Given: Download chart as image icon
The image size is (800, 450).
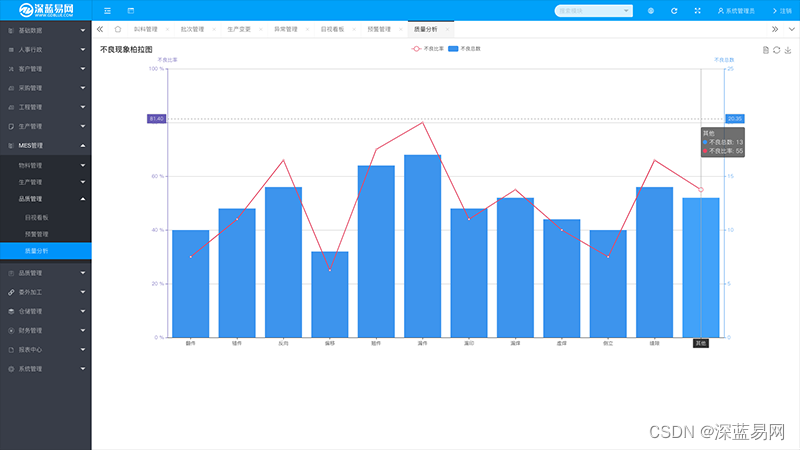Looking at the screenshot, I should (x=788, y=49).
